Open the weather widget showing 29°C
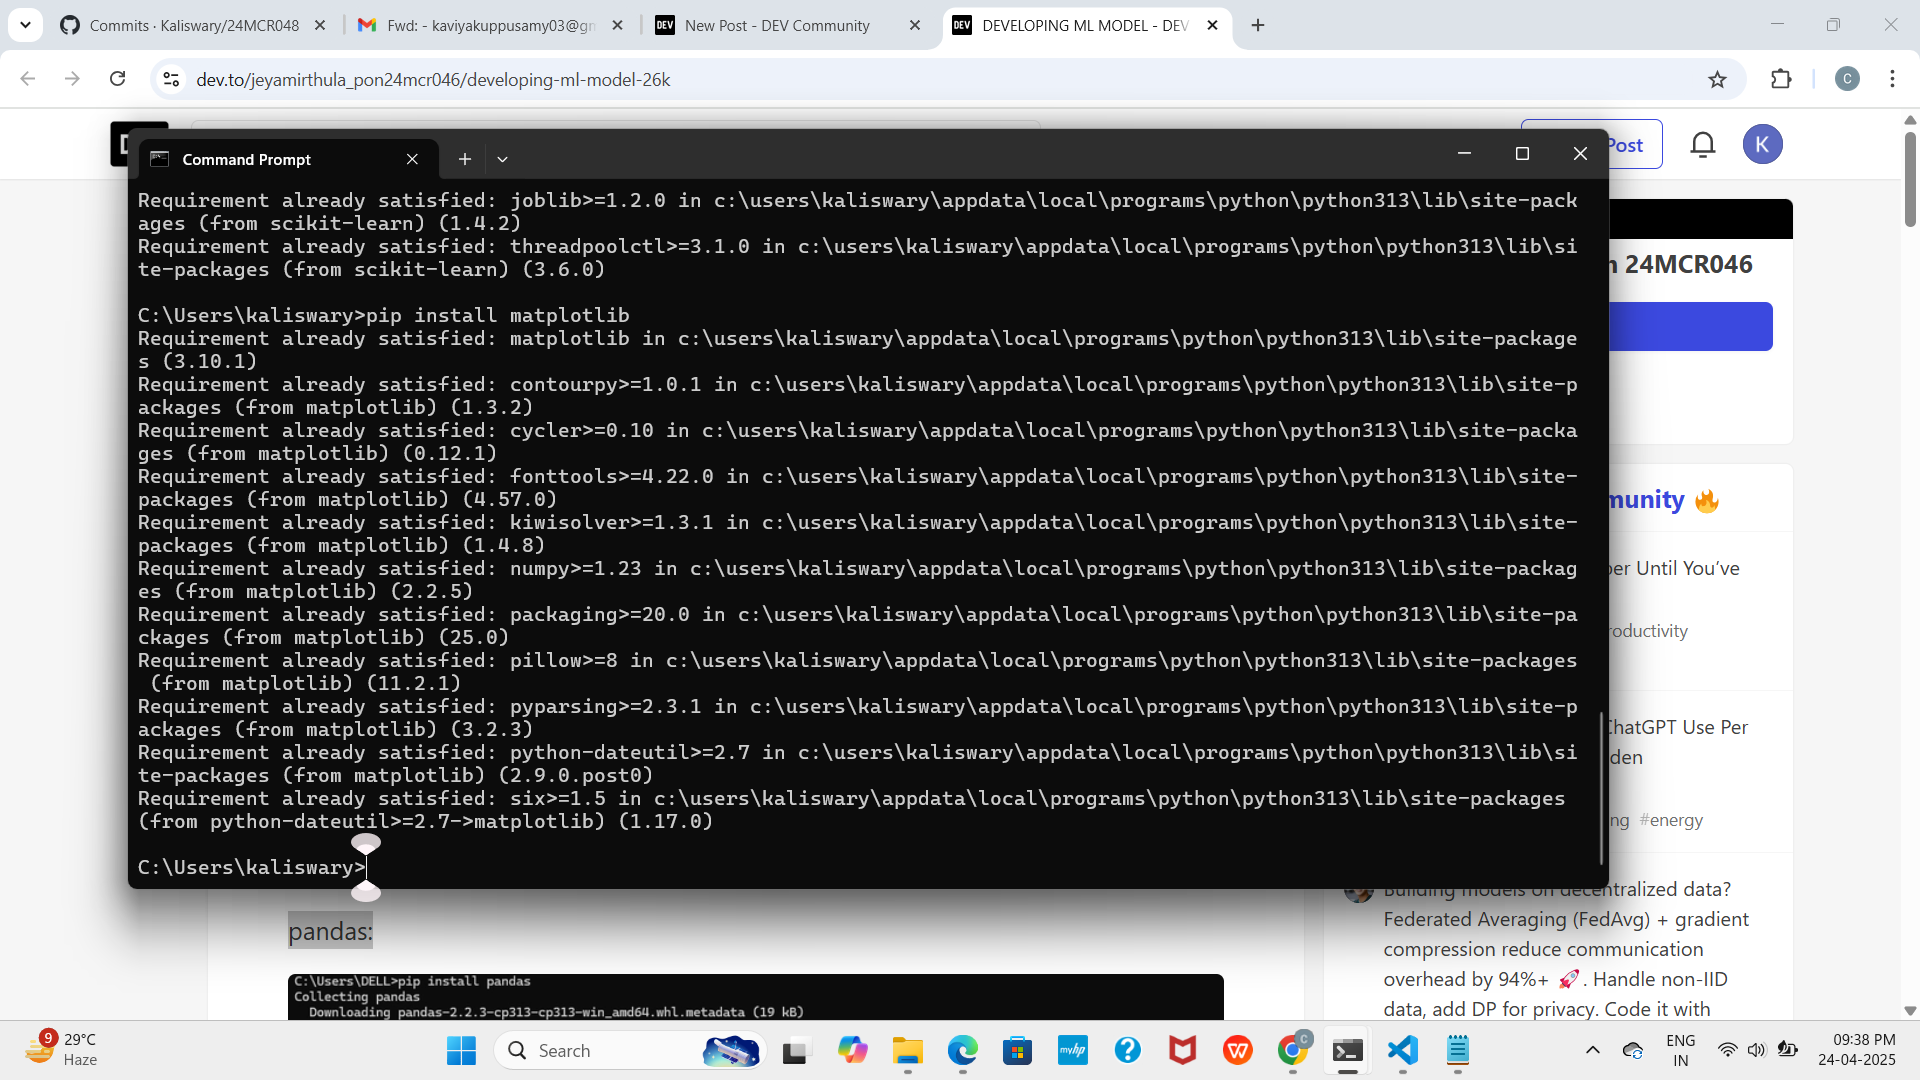Viewport: 1920px width, 1080px height. click(62, 1050)
